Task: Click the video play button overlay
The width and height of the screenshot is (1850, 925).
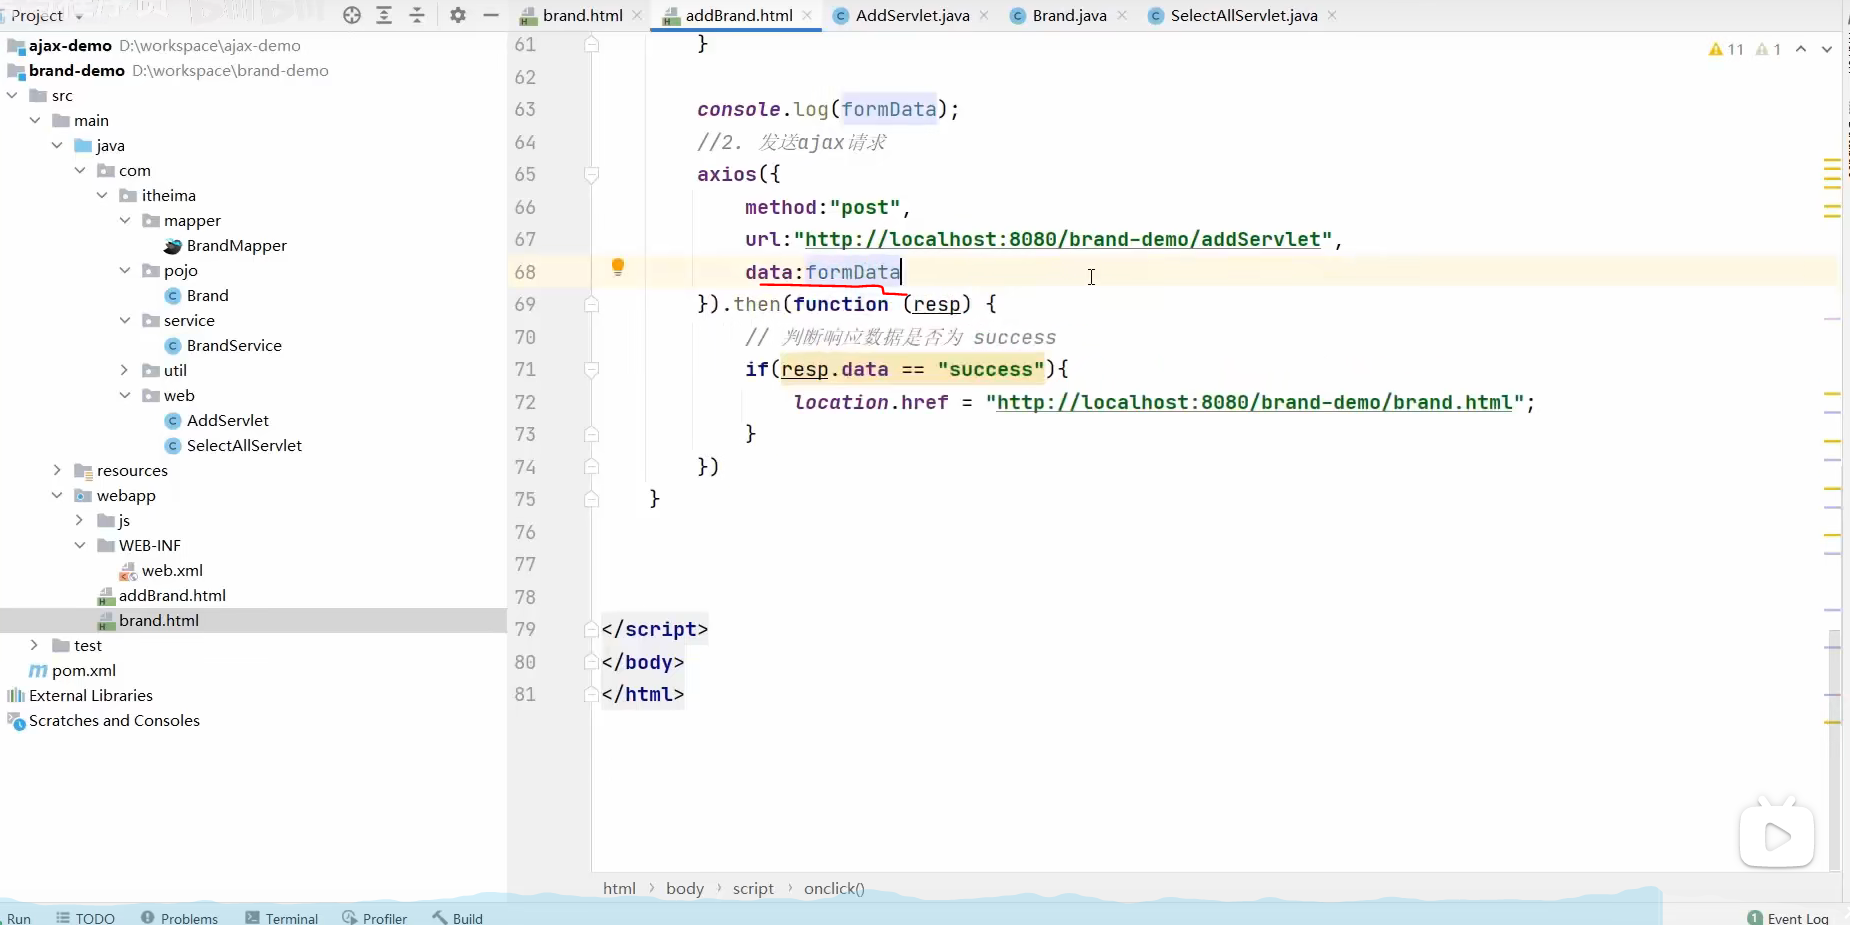Action: pos(1777,836)
